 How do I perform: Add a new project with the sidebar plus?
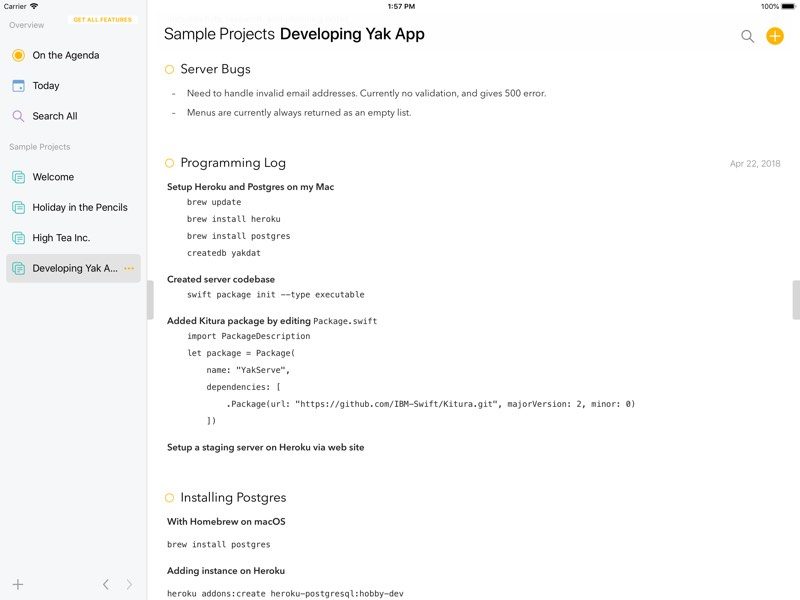coord(18,584)
